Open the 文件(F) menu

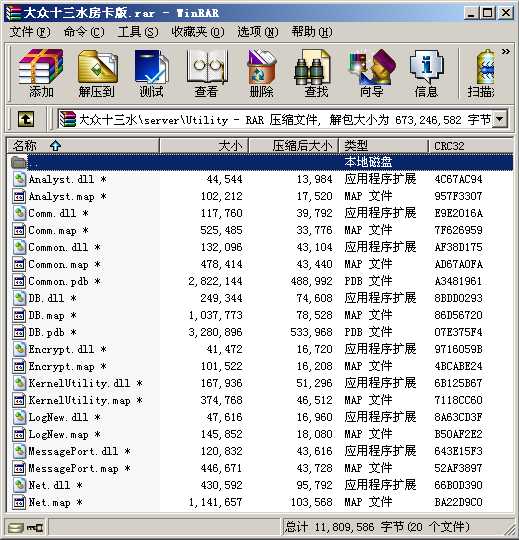tap(30, 32)
